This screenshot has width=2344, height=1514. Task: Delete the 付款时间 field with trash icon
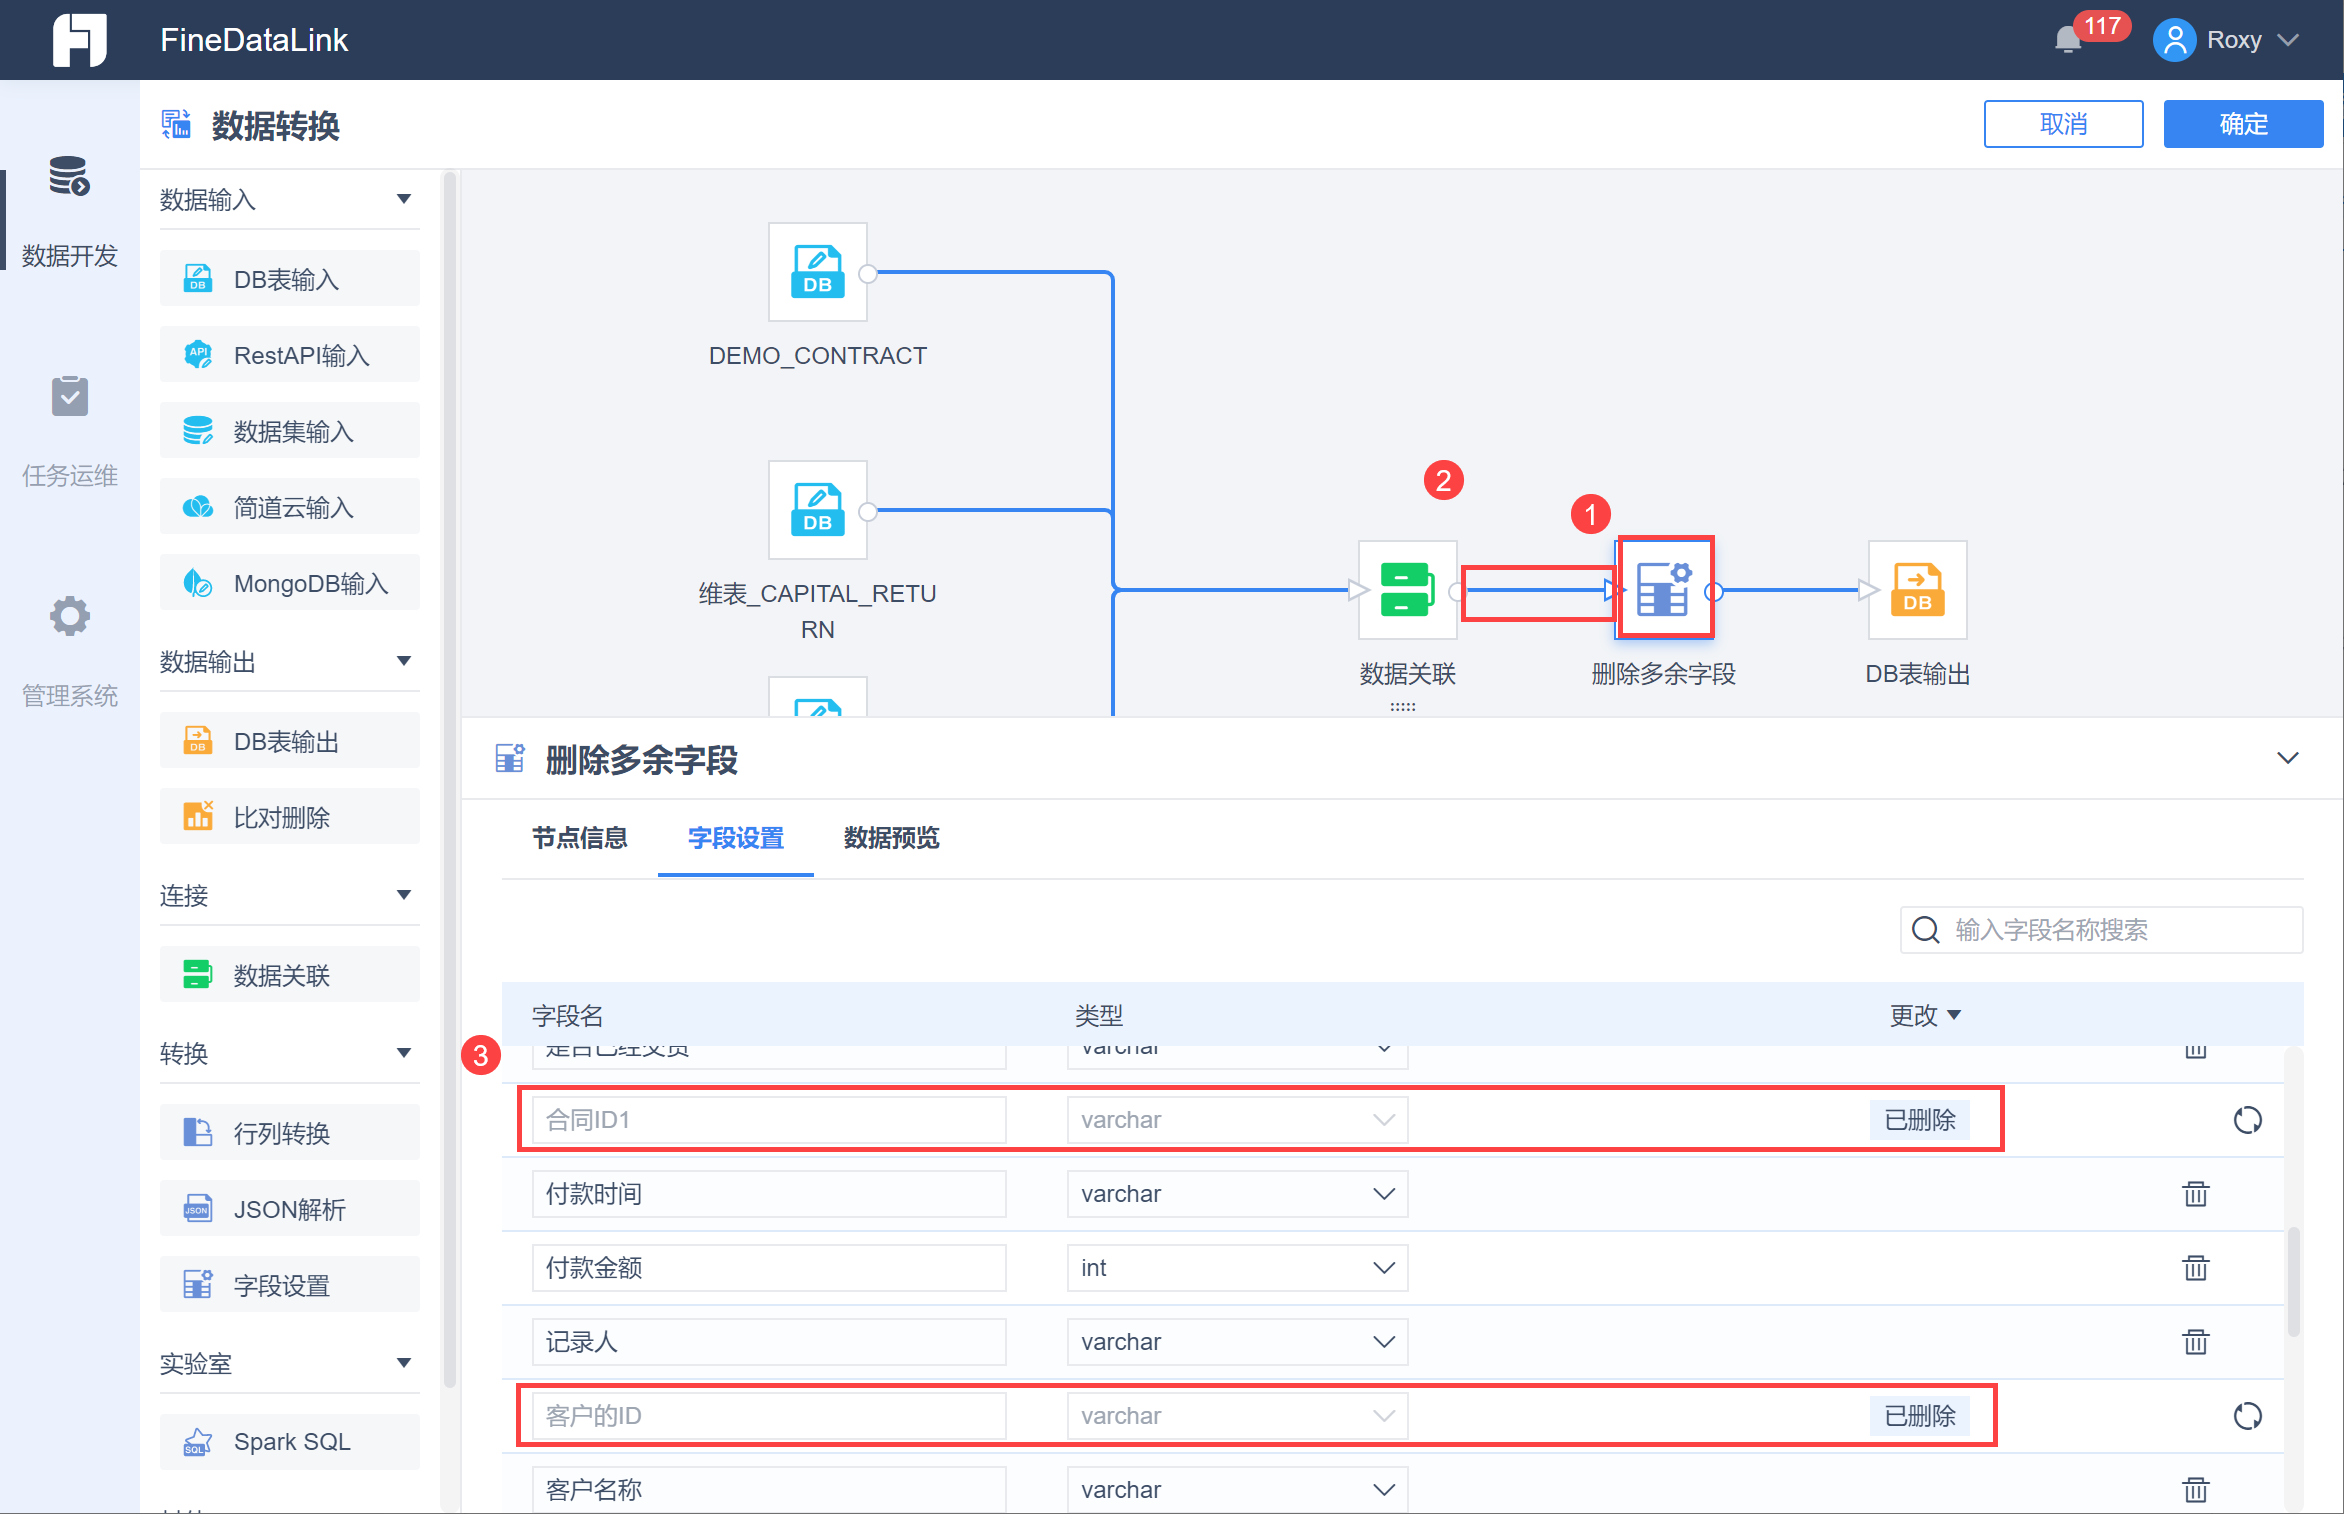2195,1194
